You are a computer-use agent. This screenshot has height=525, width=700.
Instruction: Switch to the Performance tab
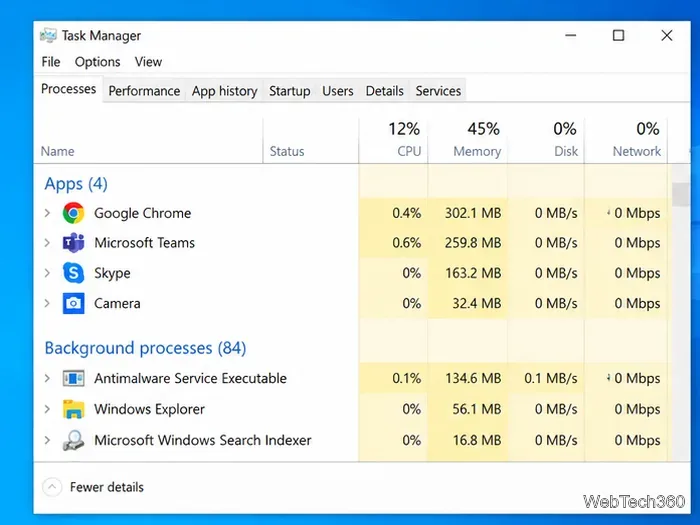(x=144, y=91)
